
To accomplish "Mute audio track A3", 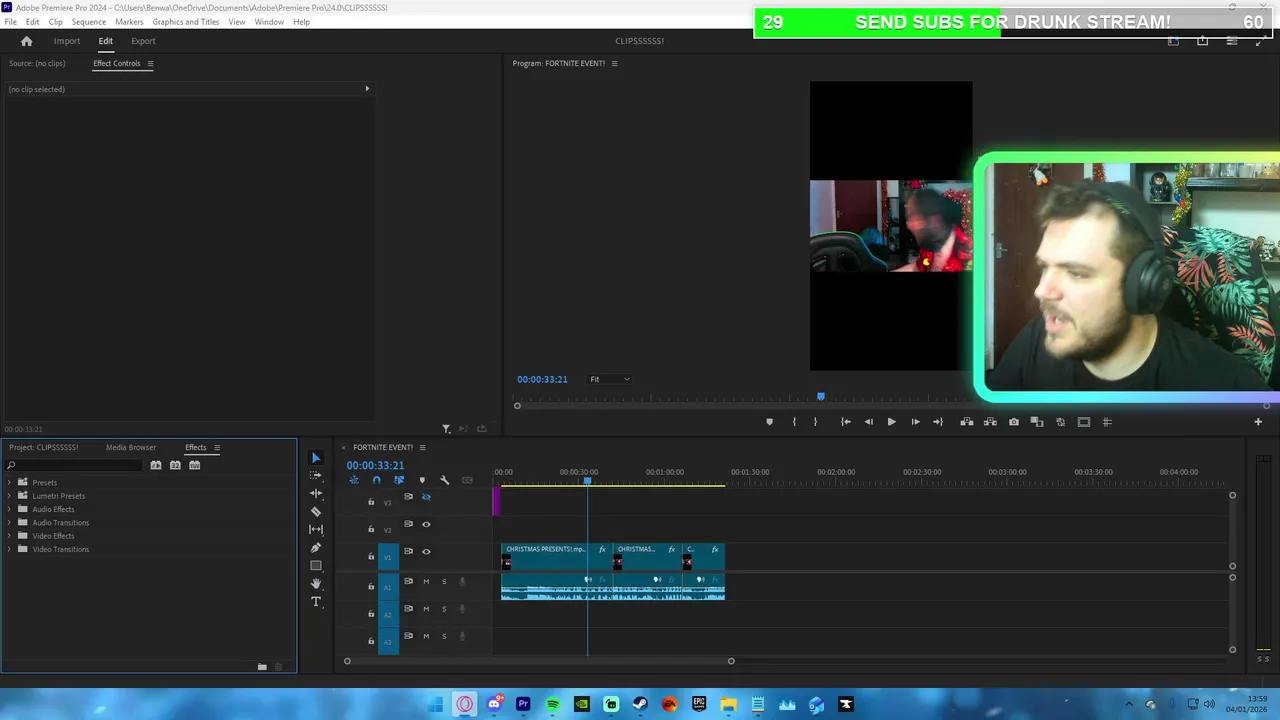I will (x=426, y=636).
